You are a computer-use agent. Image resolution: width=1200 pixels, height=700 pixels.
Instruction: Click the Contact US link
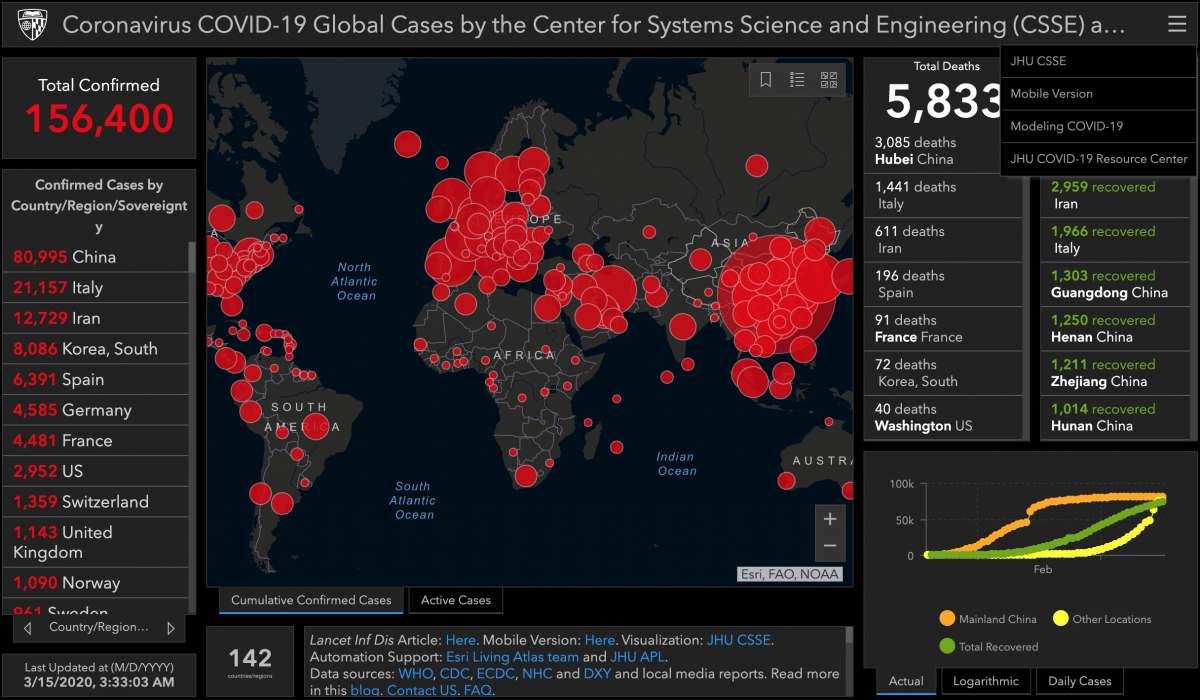tap(423, 691)
